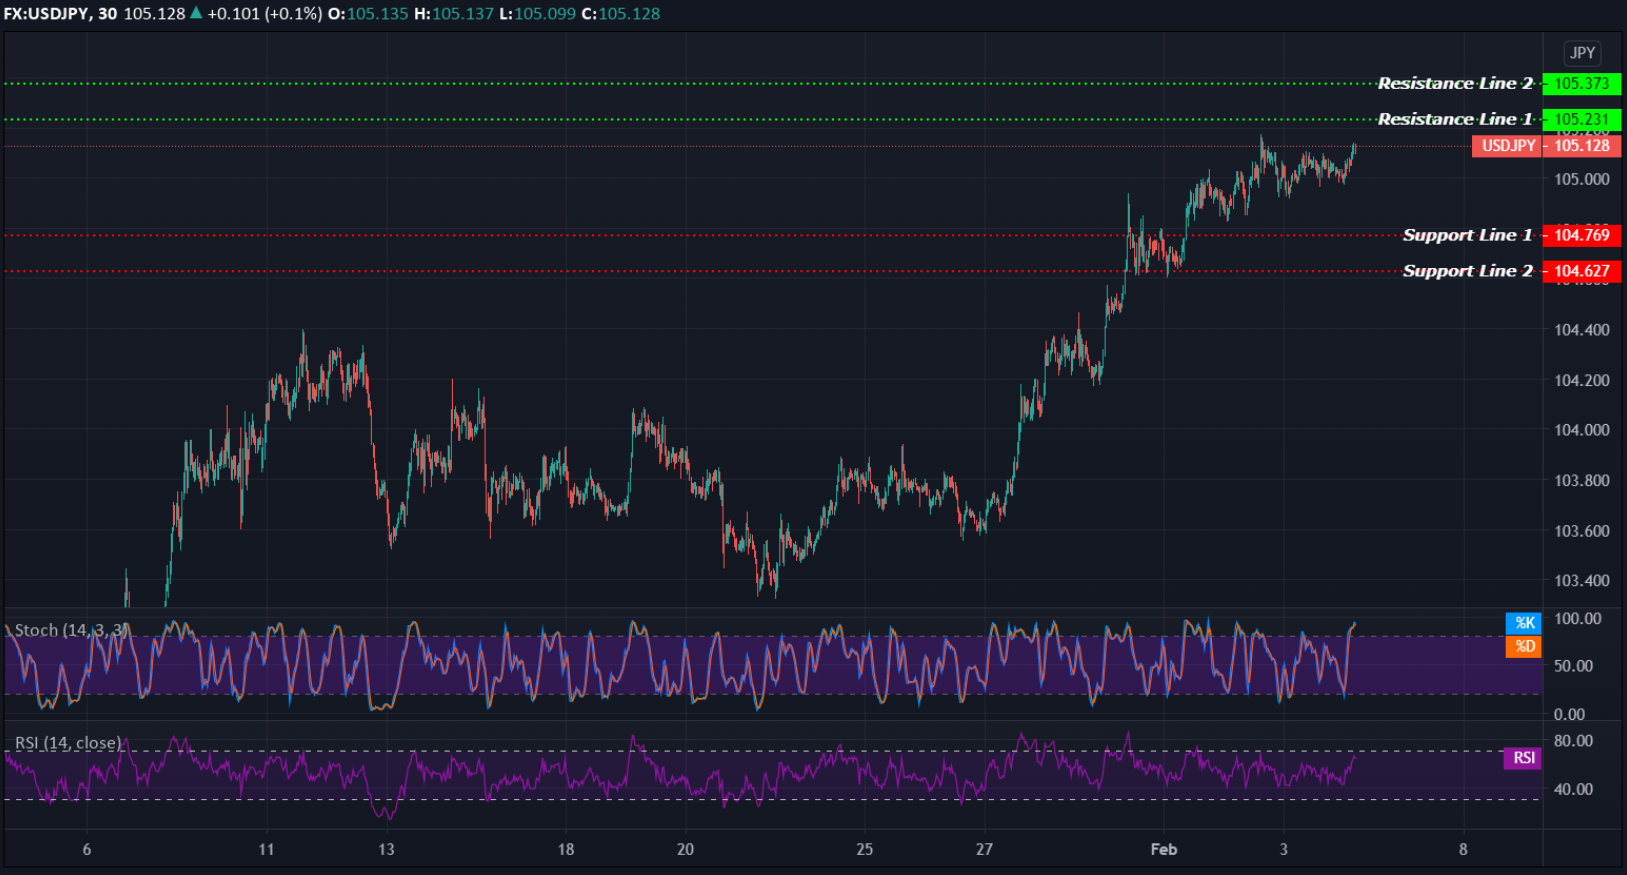Select the Resistance Line 2 text label
Screen dimensions: 1627x875
click(1455, 83)
